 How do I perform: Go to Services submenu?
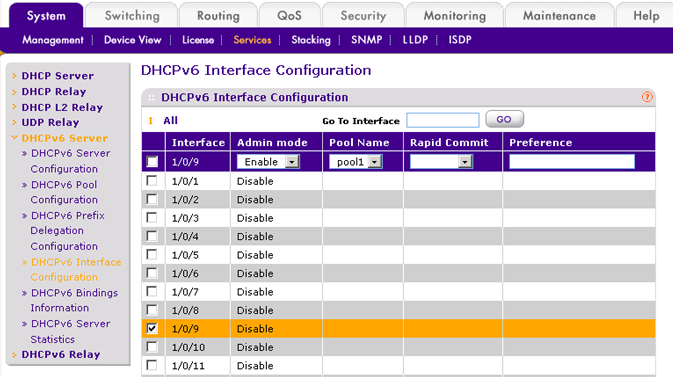click(252, 40)
